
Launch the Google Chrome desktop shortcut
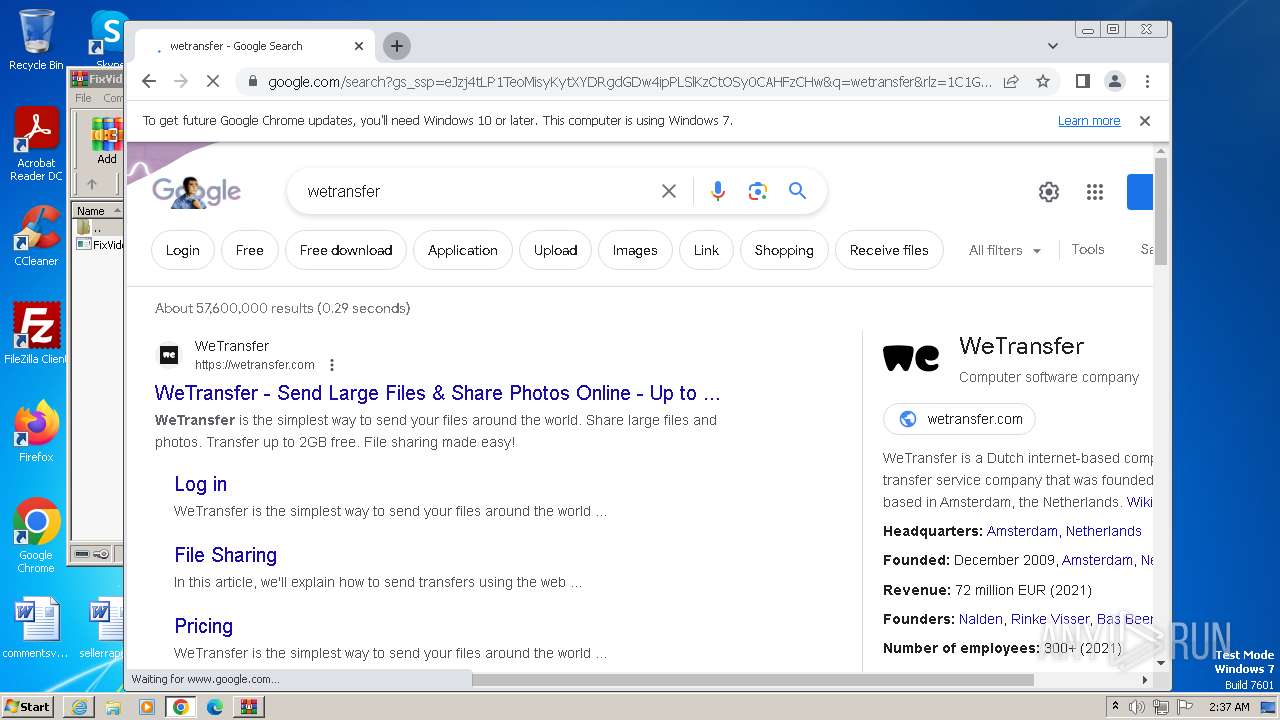click(36, 536)
